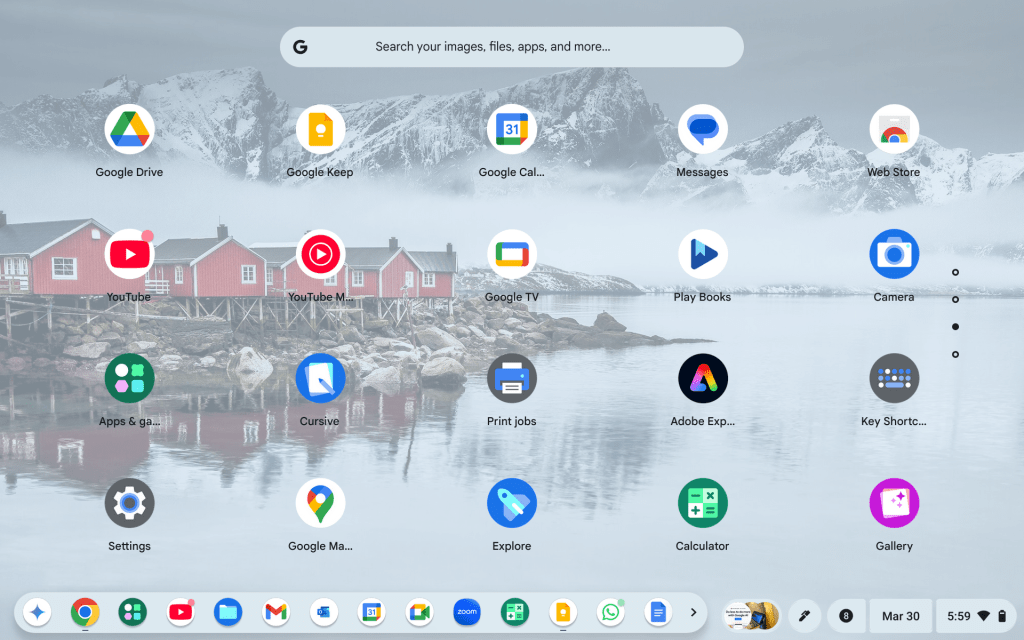1024x640 pixels.
Task: Launch the Play Books app
Action: [x=702, y=255]
